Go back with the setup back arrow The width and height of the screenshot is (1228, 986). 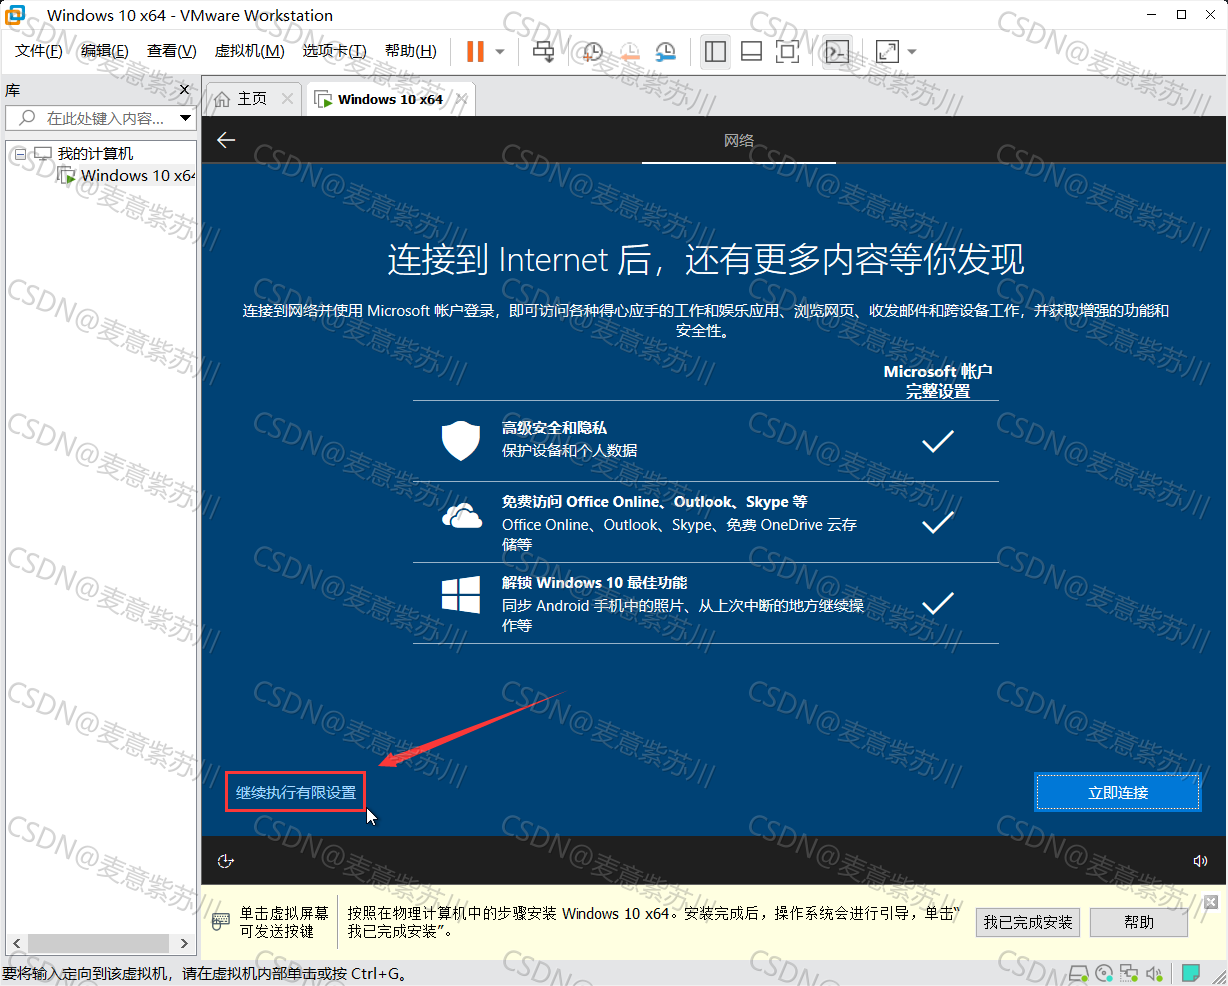click(x=226, y=140)
